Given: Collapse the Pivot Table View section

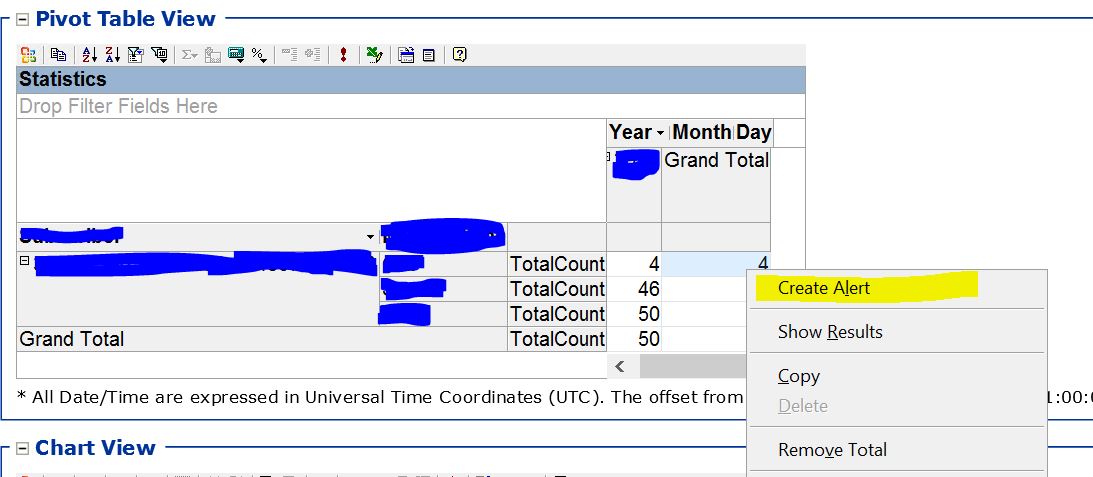Looking at the screenshot, I should [x=22, y=19].
